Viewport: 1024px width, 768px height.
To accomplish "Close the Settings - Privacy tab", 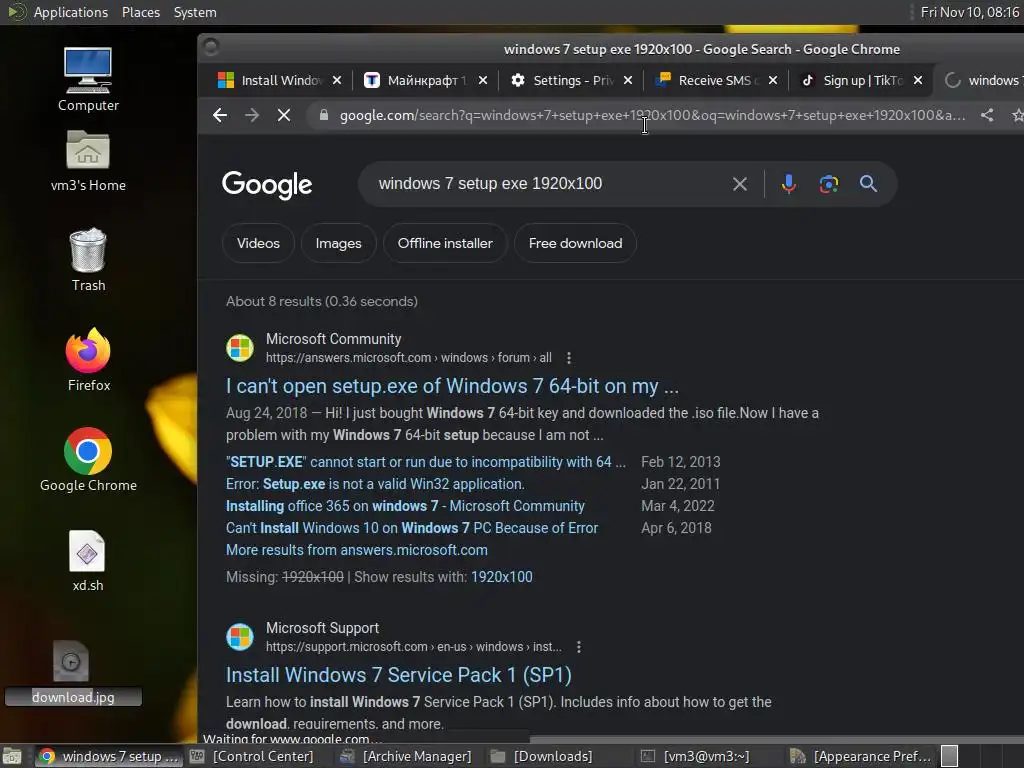I will click(628, 80).
